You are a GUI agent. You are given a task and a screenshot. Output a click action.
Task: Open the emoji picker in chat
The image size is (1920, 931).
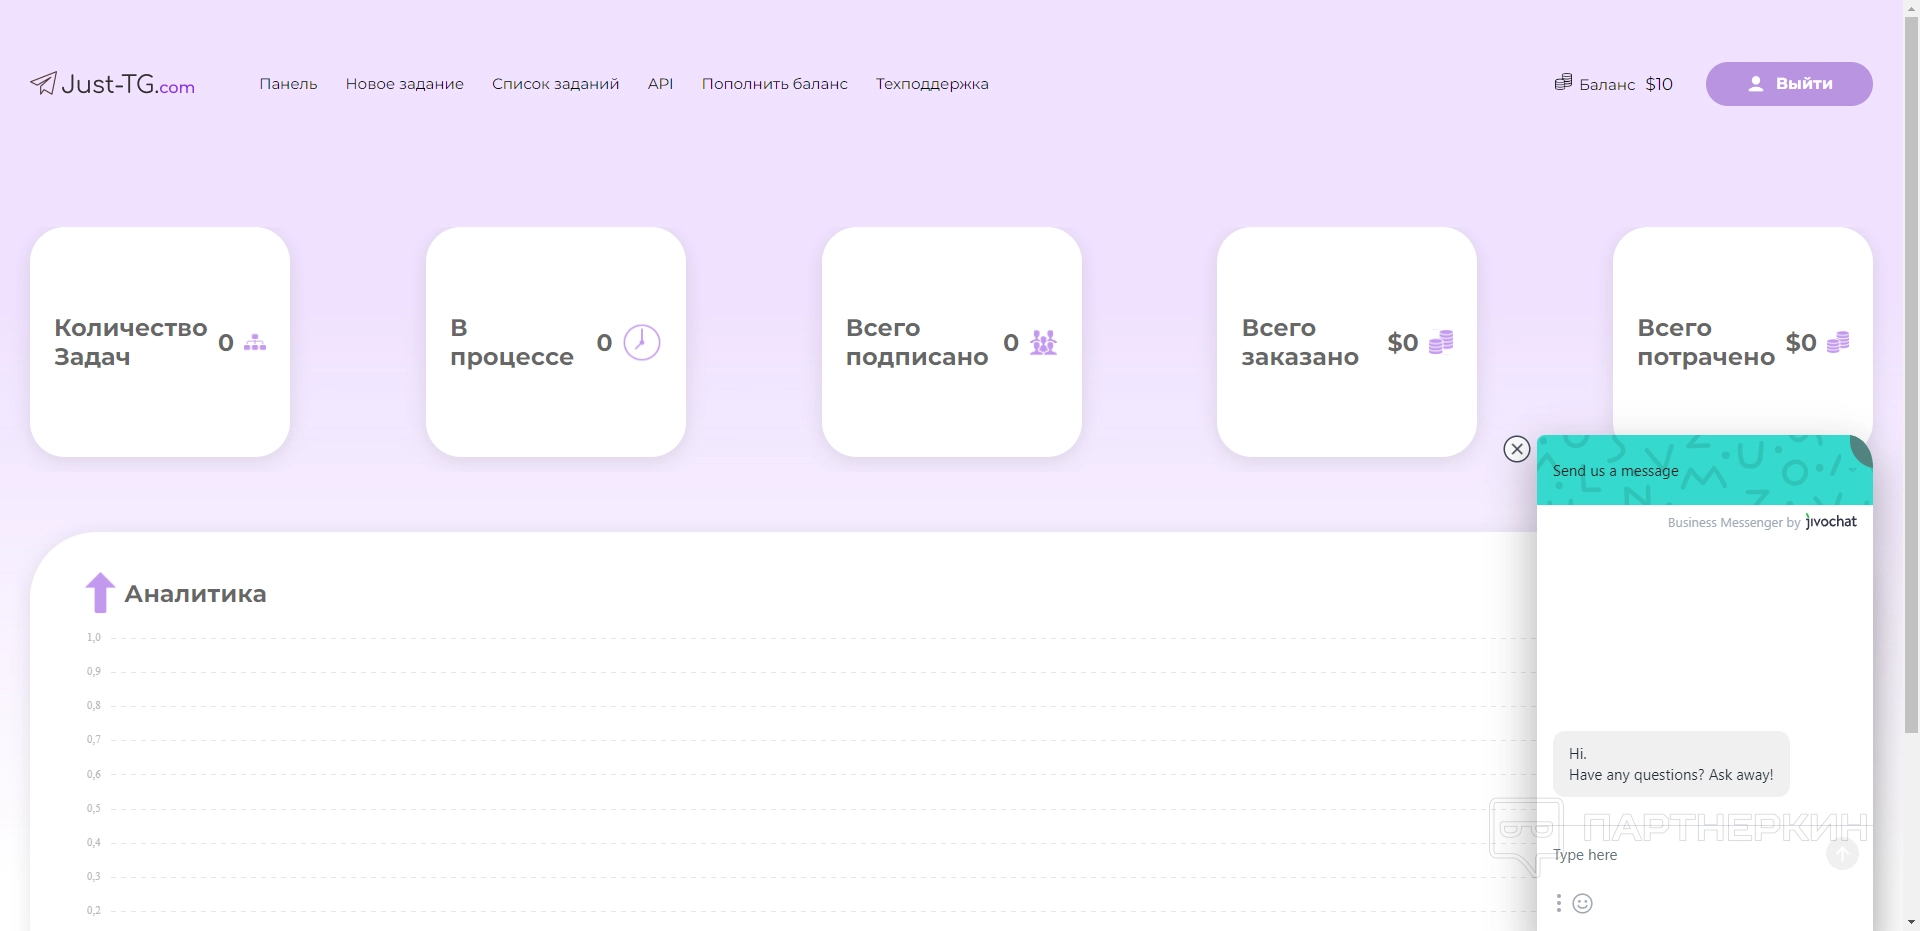pyautogui.click(x=1582, y=904)
